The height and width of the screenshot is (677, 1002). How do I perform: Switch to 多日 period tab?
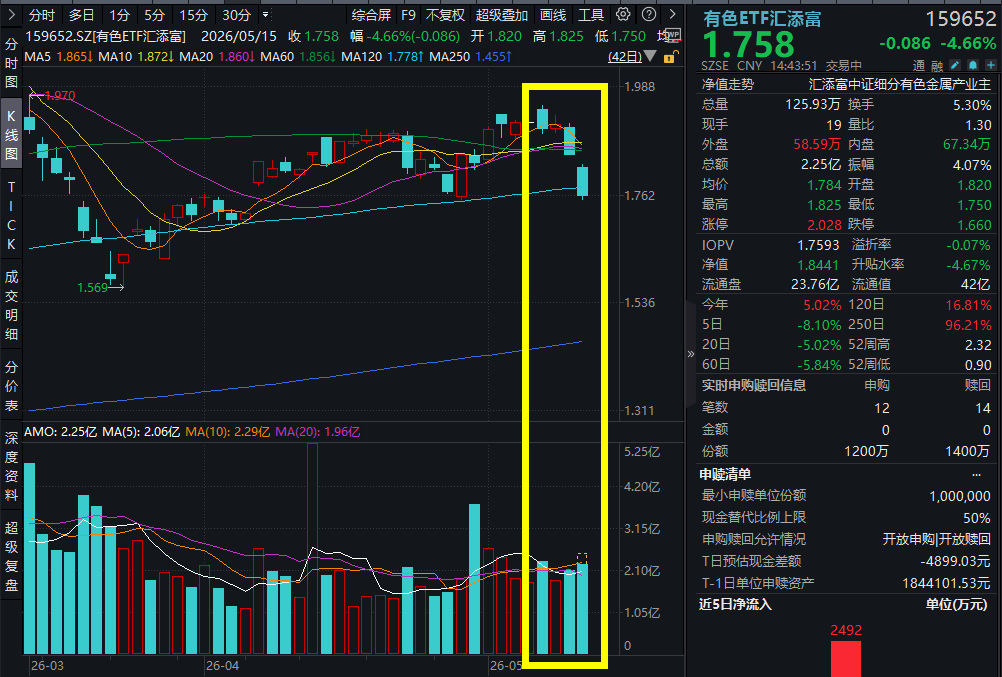click(81, 15)
